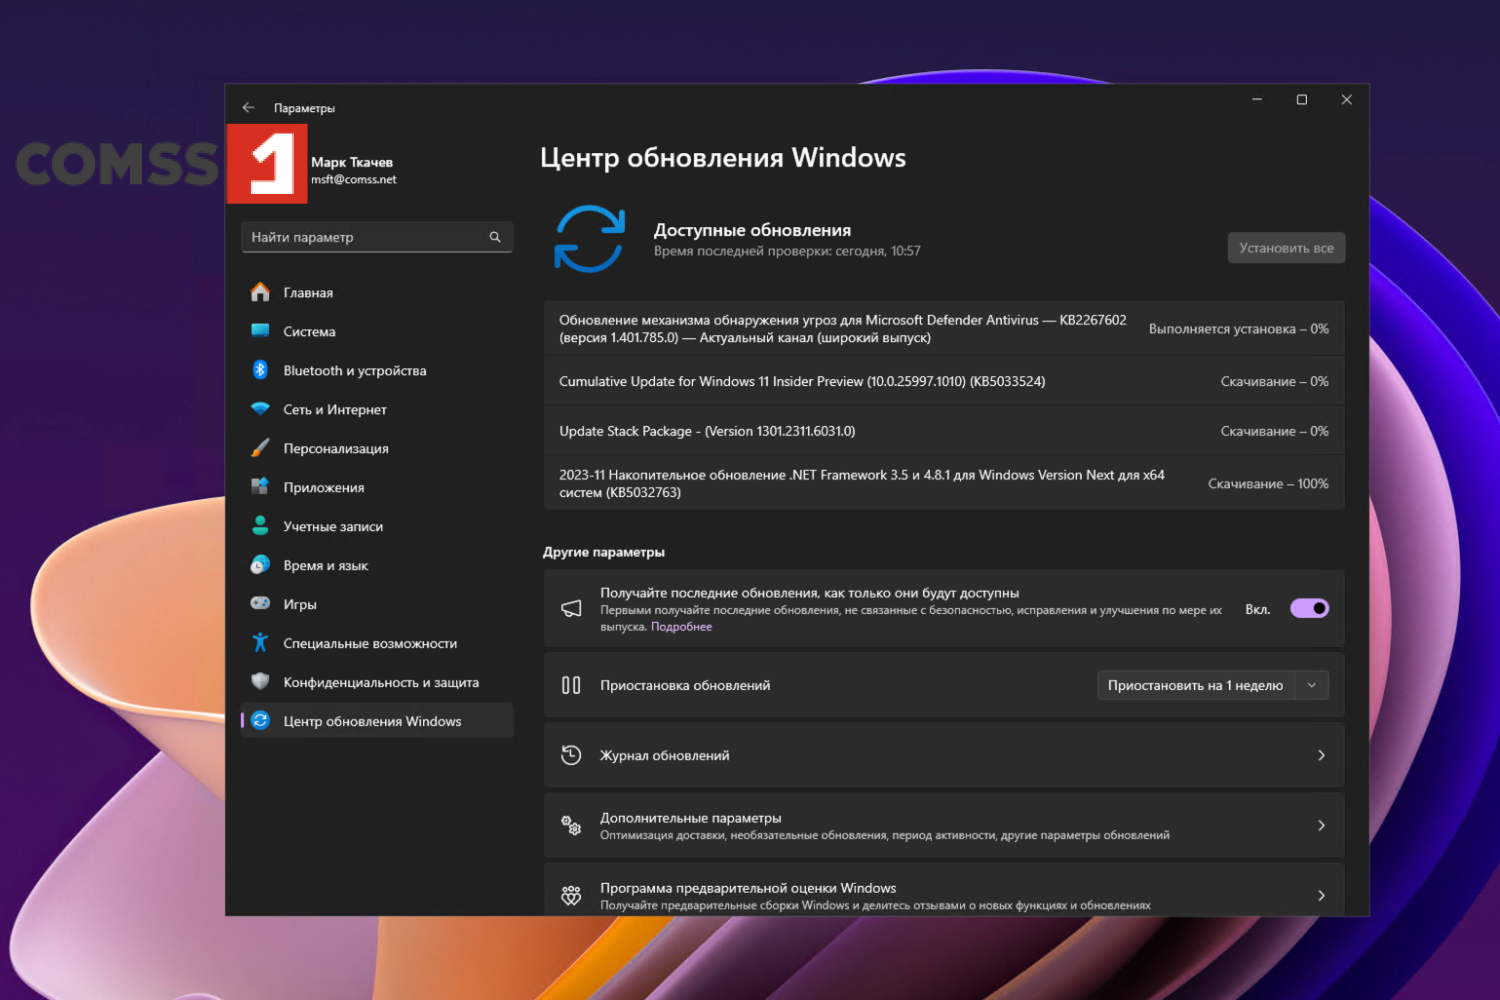The image size is (1500, 1000).
Task: Maximize the Параметры window
Action: pos(1302,100)
